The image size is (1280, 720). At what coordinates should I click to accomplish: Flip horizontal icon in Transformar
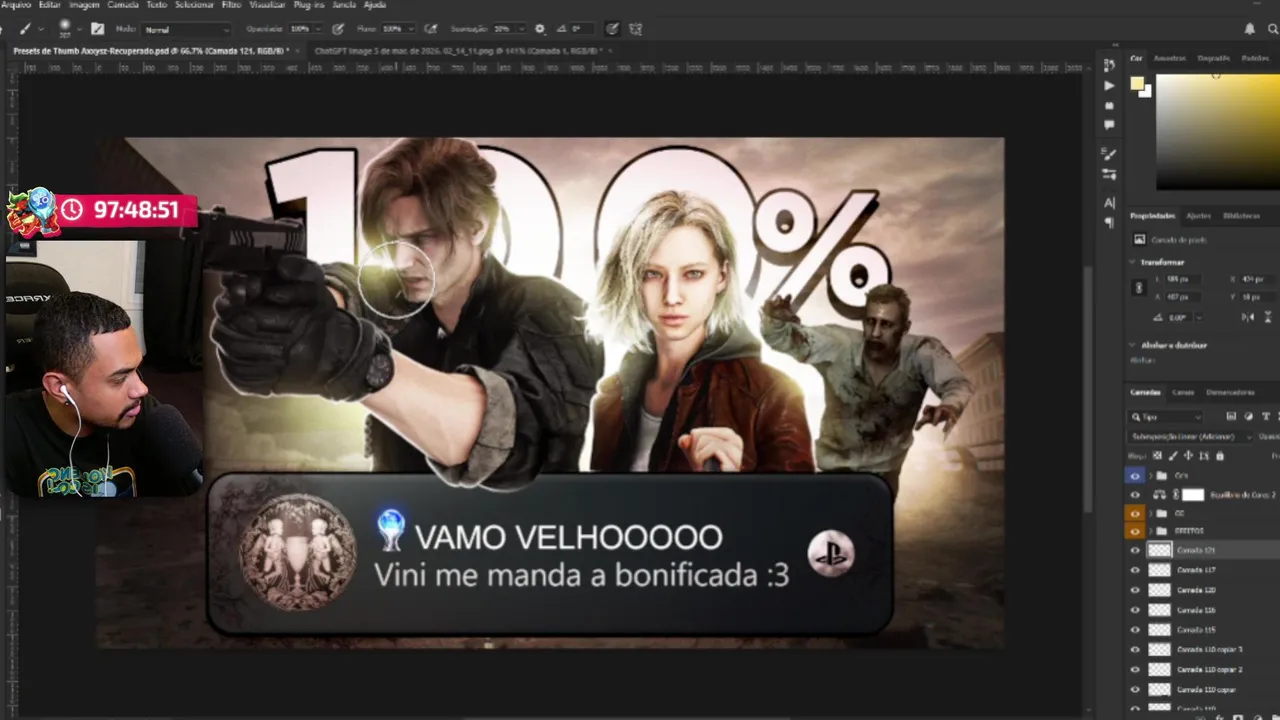pyautogui.click(x=1247, y=317)
